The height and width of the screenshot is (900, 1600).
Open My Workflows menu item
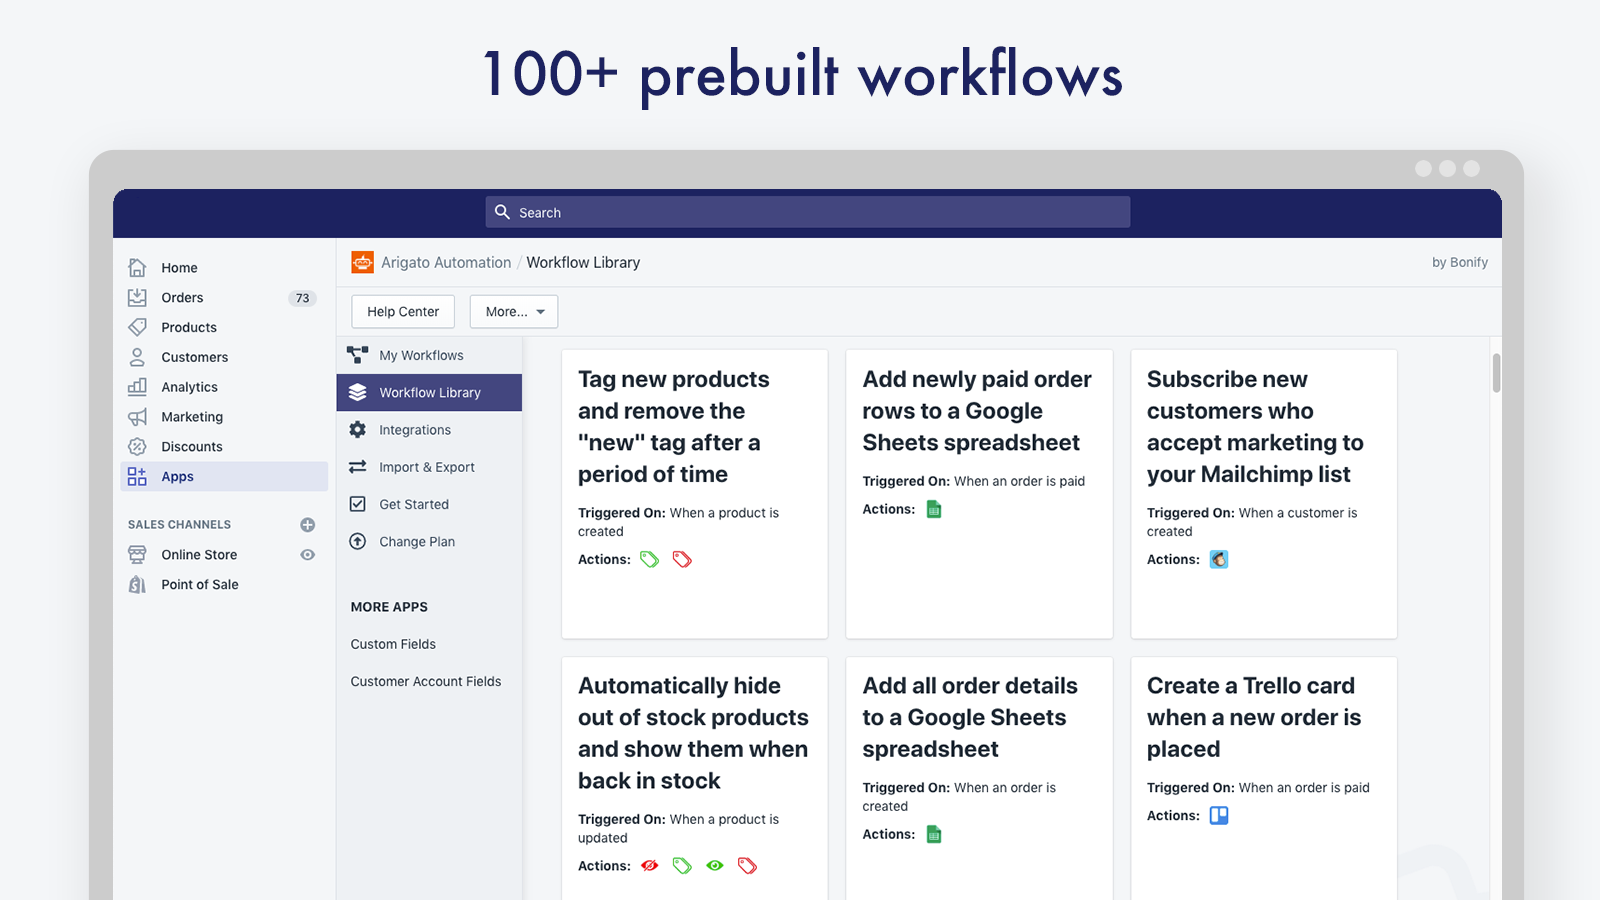pyautogui.click(x=421, y=355)
